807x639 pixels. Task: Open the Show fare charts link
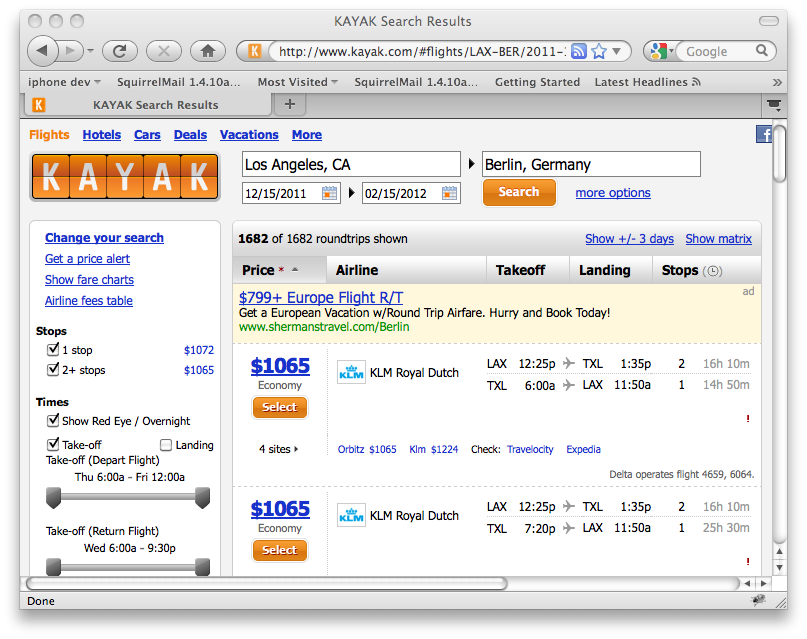[x=88, y=280]
